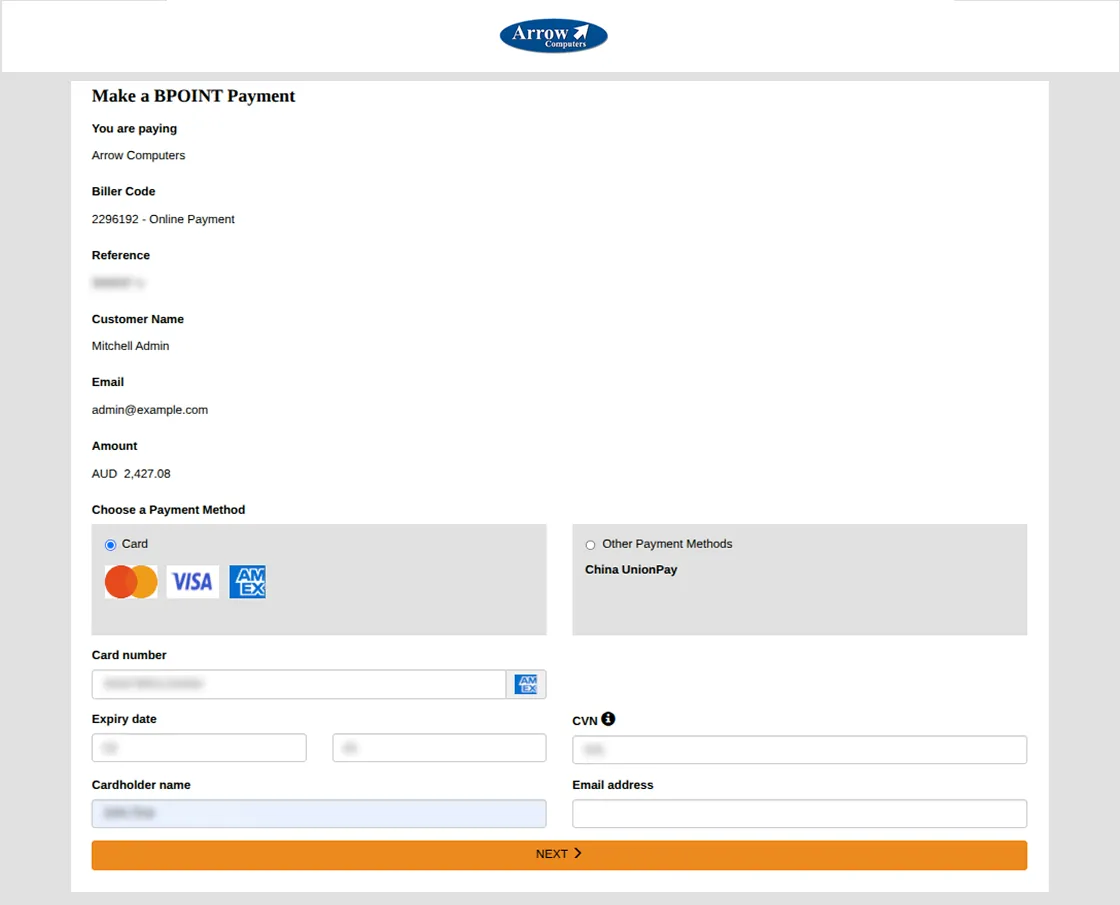The height and width of the screenshot is (905, 1120).
Task: Click the American Express logo under Card
Action: tap(247, 581)
